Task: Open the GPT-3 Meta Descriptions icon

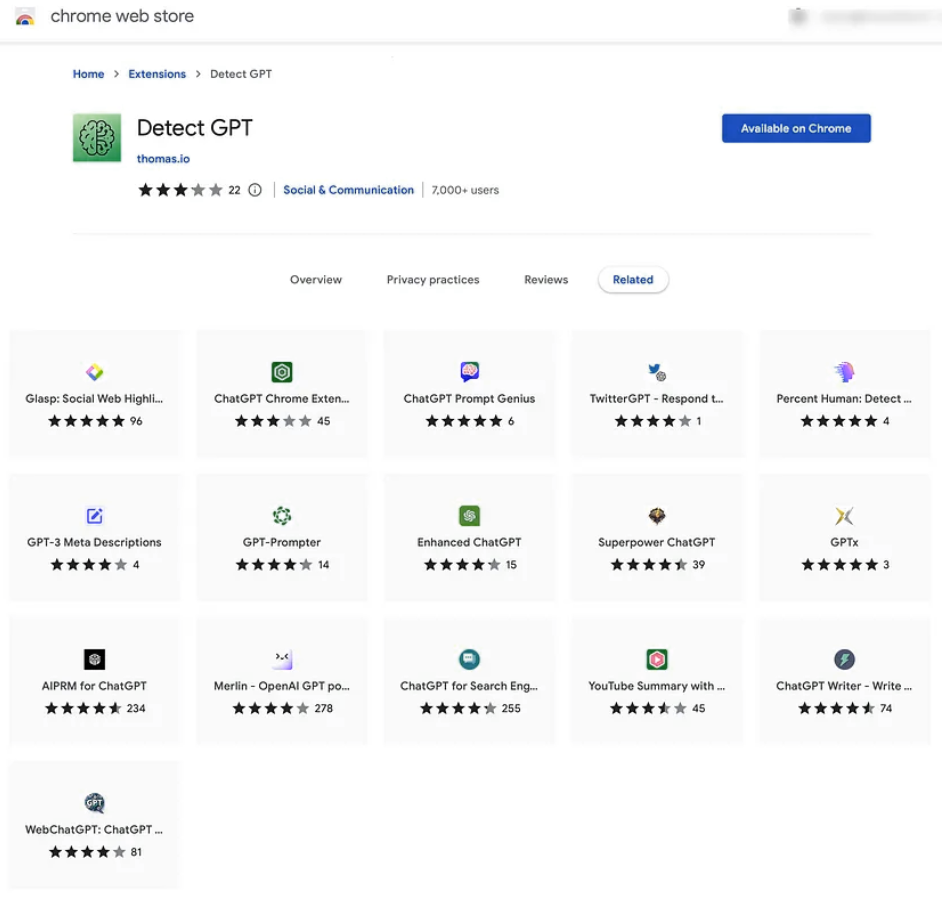Action: (x=94, y=515)
